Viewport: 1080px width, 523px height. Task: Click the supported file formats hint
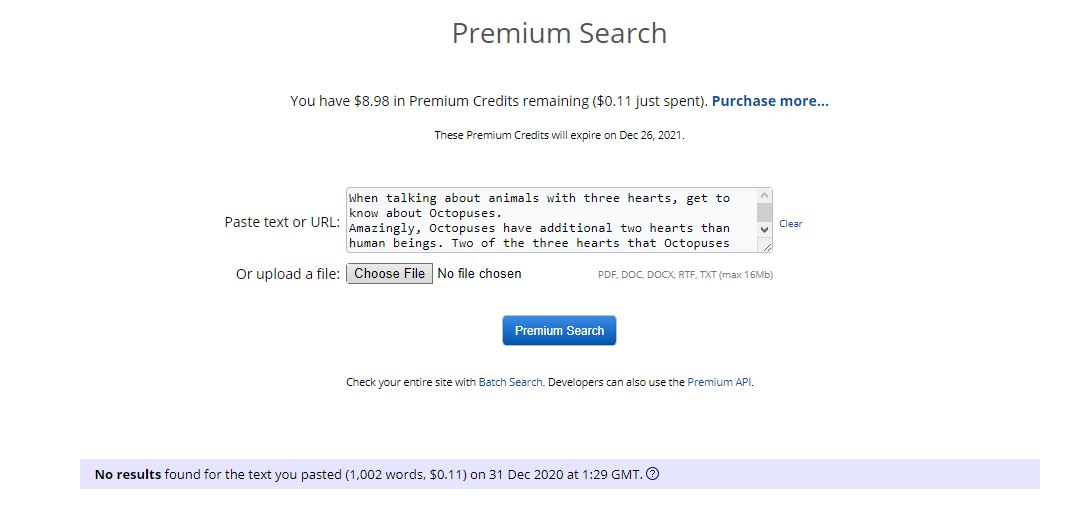[685, 275]
